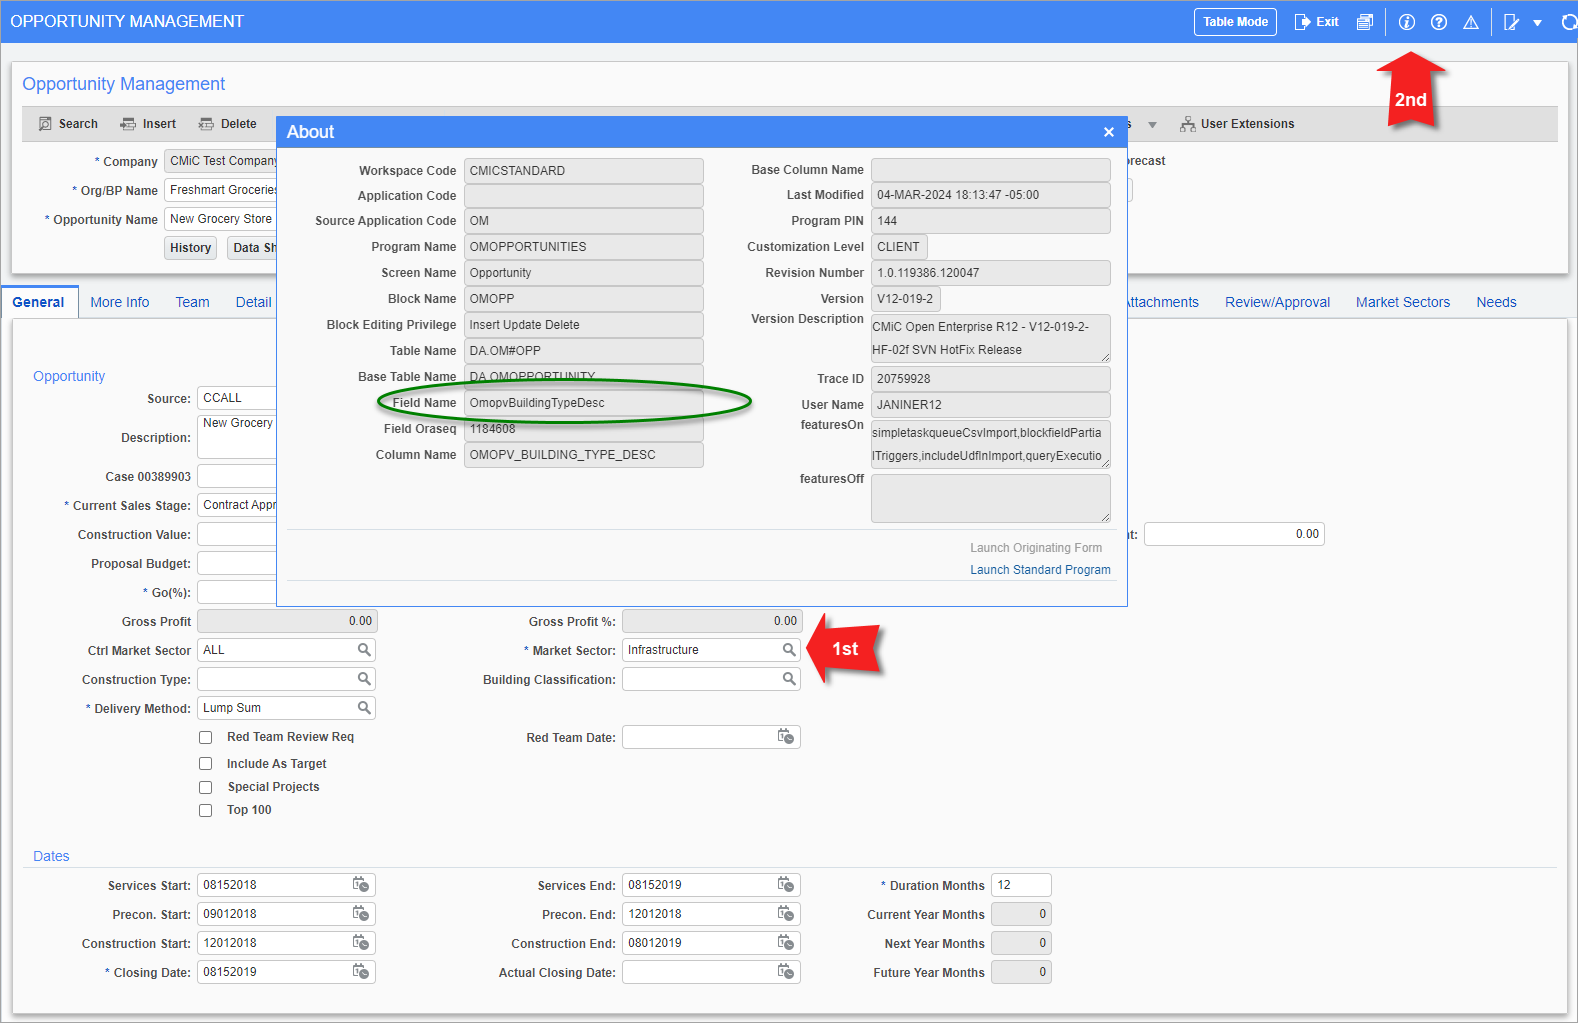Click the Dates section heading
This screenshot has height=1023, width=1578.
[51, 856]
